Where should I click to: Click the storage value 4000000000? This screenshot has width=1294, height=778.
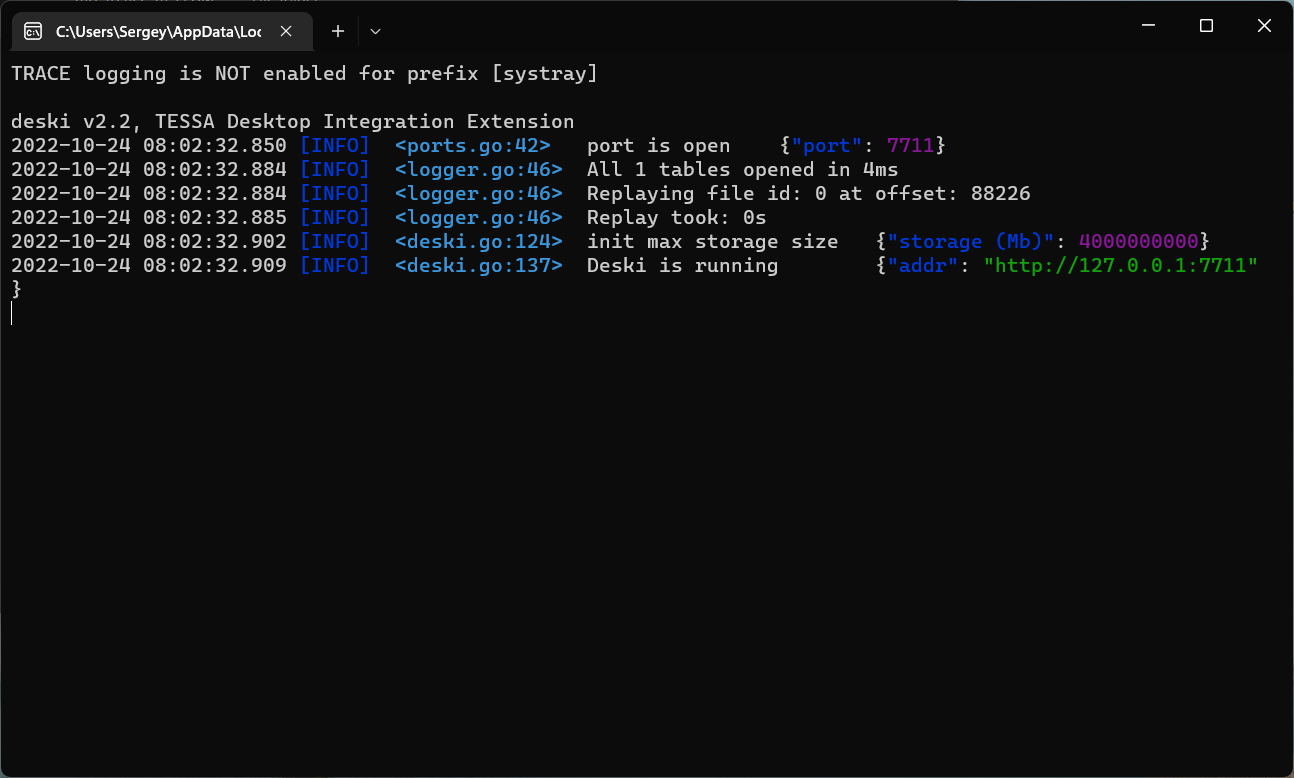coord(1138,242)
